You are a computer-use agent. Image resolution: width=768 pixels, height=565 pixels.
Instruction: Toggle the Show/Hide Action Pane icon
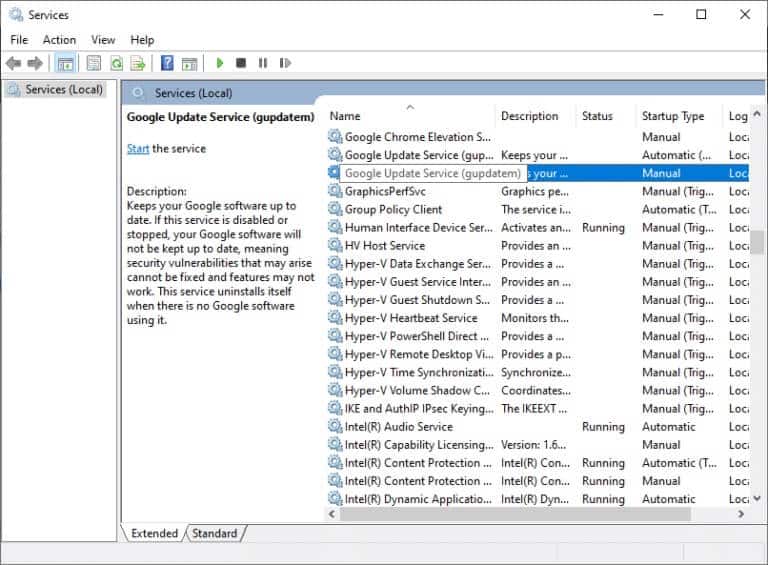tap(189, 63)
